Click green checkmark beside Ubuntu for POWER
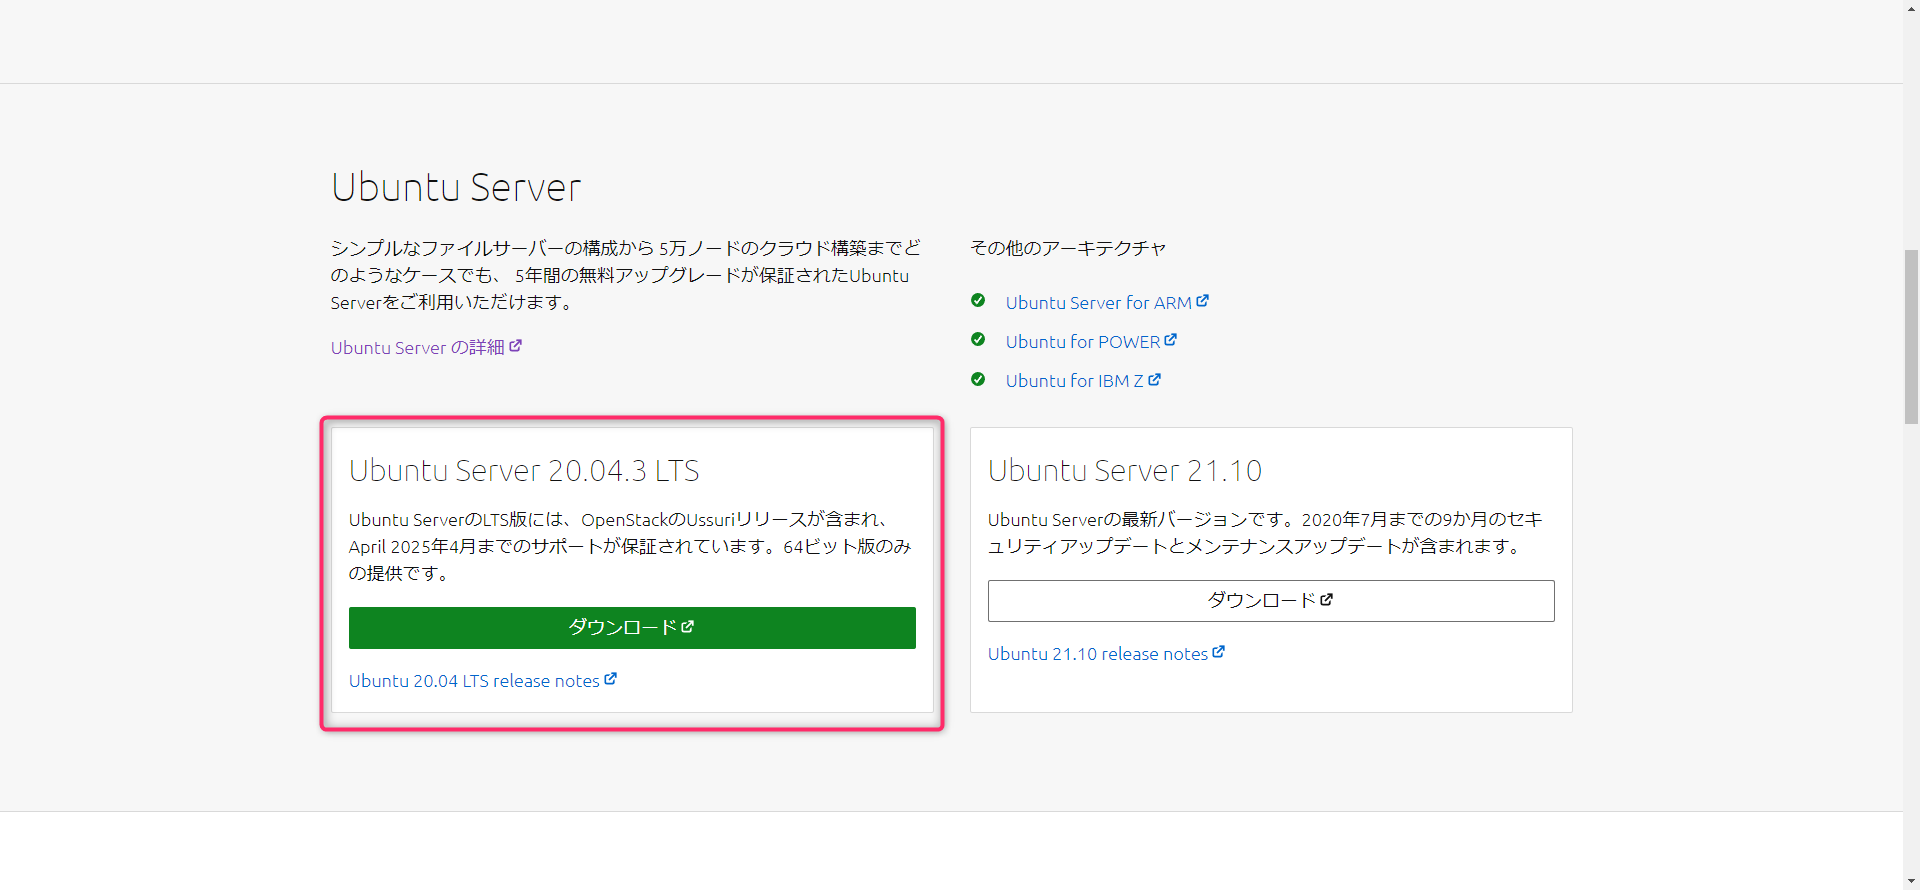 pyautogui.click(x=978, y=340)
